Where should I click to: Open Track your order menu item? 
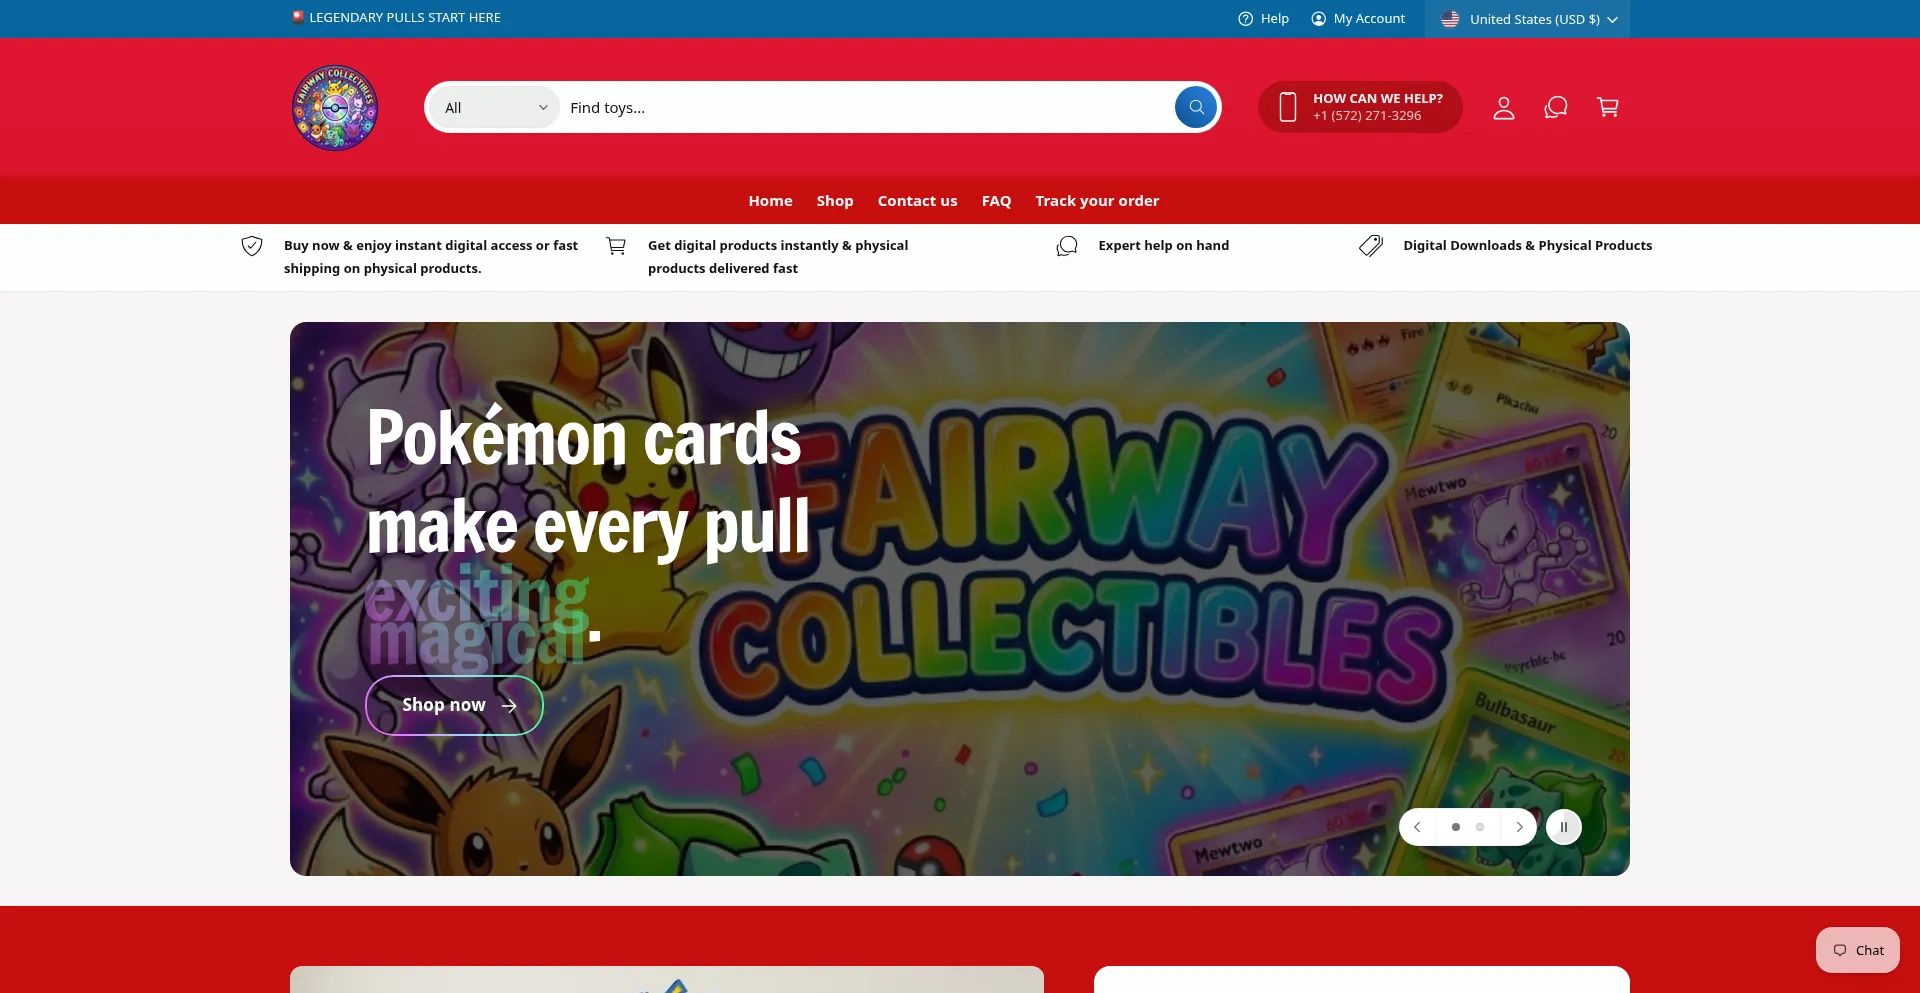click(x=1097, y=201)
